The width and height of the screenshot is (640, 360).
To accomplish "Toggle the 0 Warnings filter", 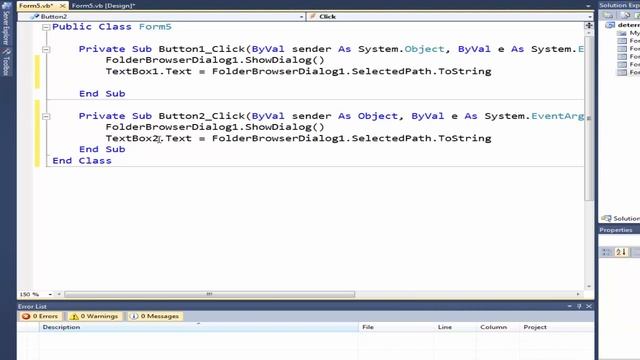I will tap(94, 316).
